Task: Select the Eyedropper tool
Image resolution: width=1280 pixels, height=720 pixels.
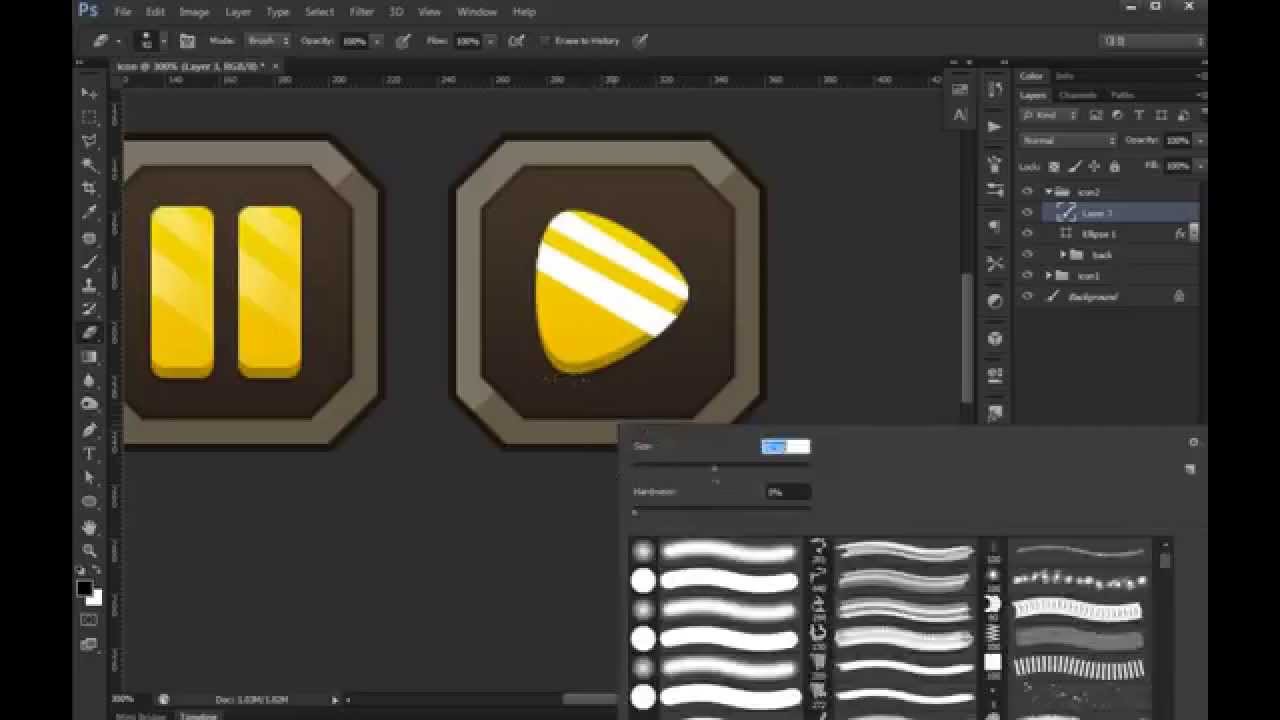Action: pos(90,213)
